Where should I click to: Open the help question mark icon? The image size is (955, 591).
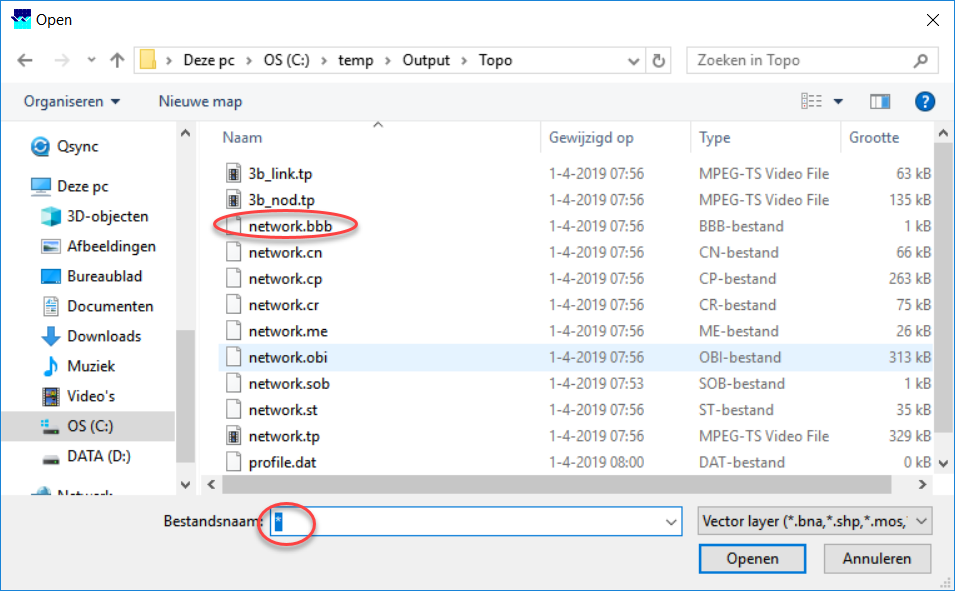[x=925, y=101]
